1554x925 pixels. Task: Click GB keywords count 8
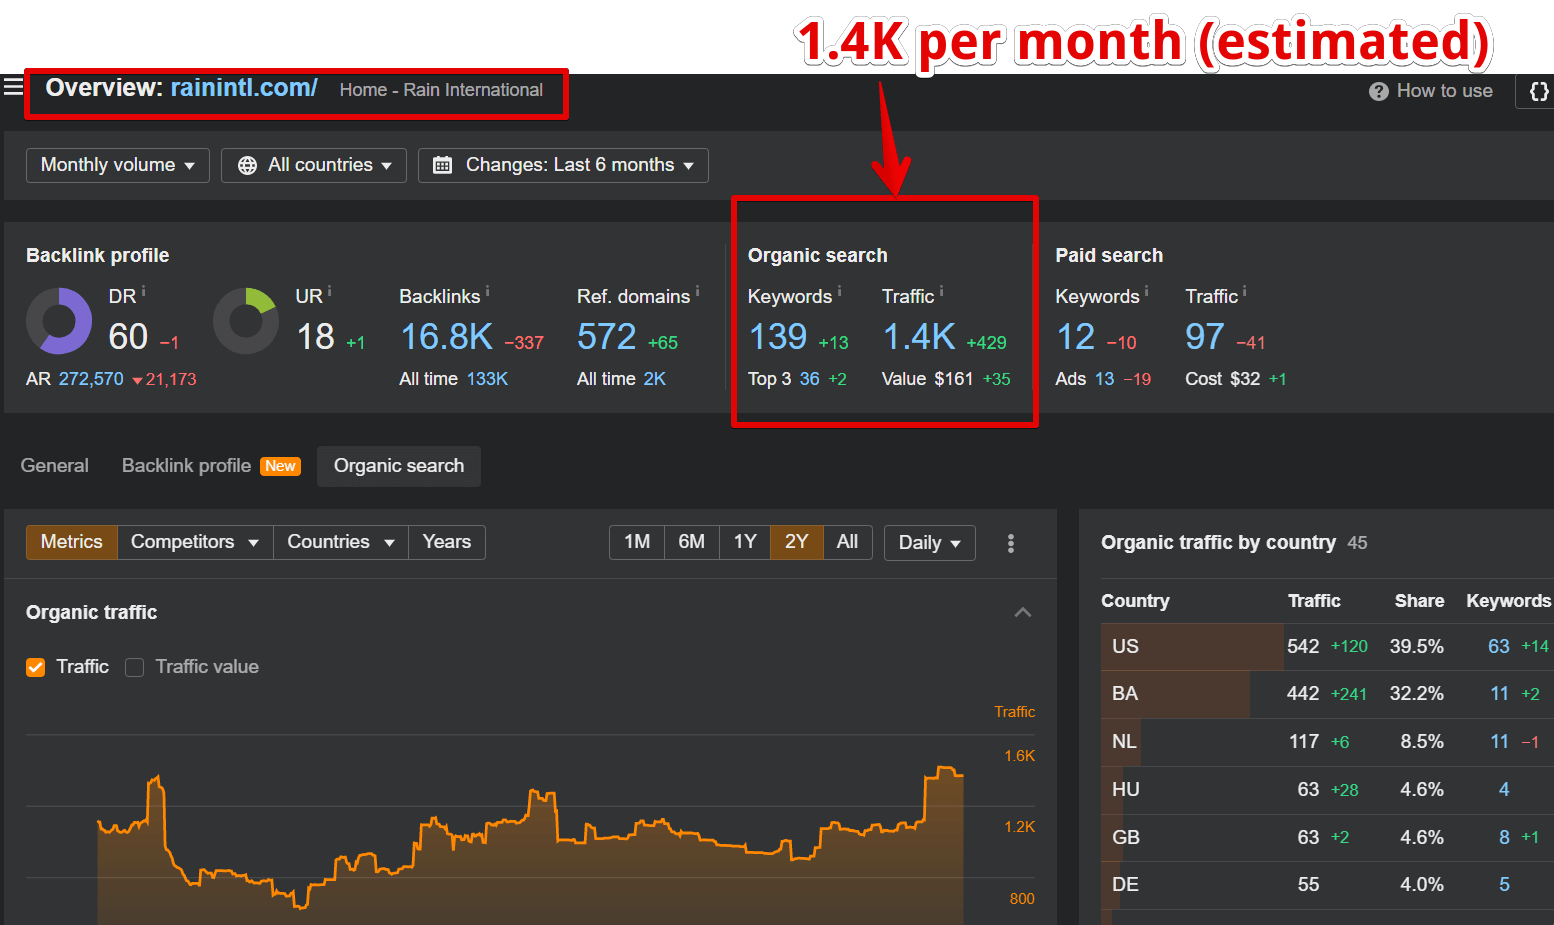[x=1504, y=838]
